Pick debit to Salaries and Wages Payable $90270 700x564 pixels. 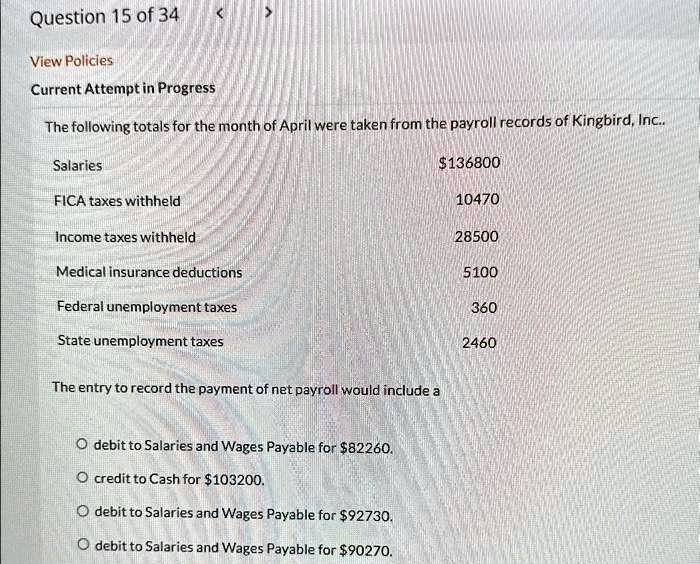point(81,547)
